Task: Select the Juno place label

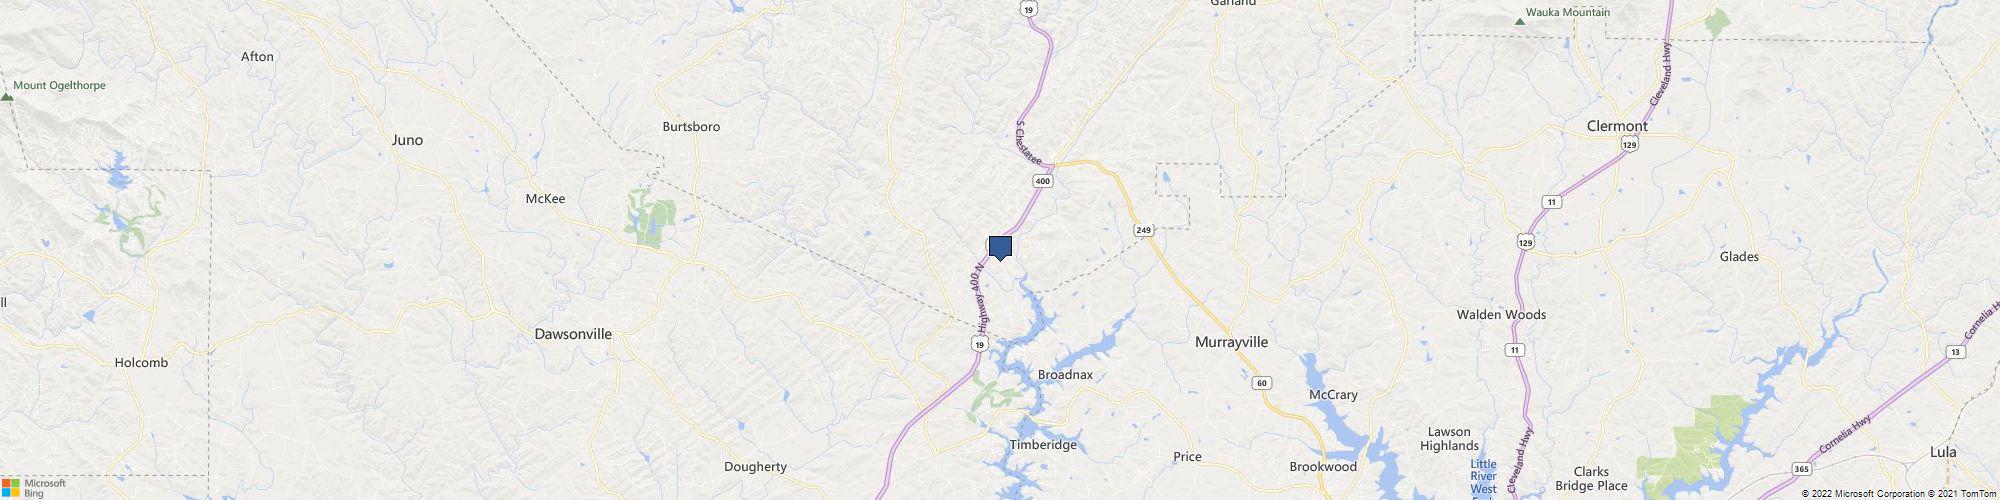Action: pyautogui.click(x=407, y=140)
